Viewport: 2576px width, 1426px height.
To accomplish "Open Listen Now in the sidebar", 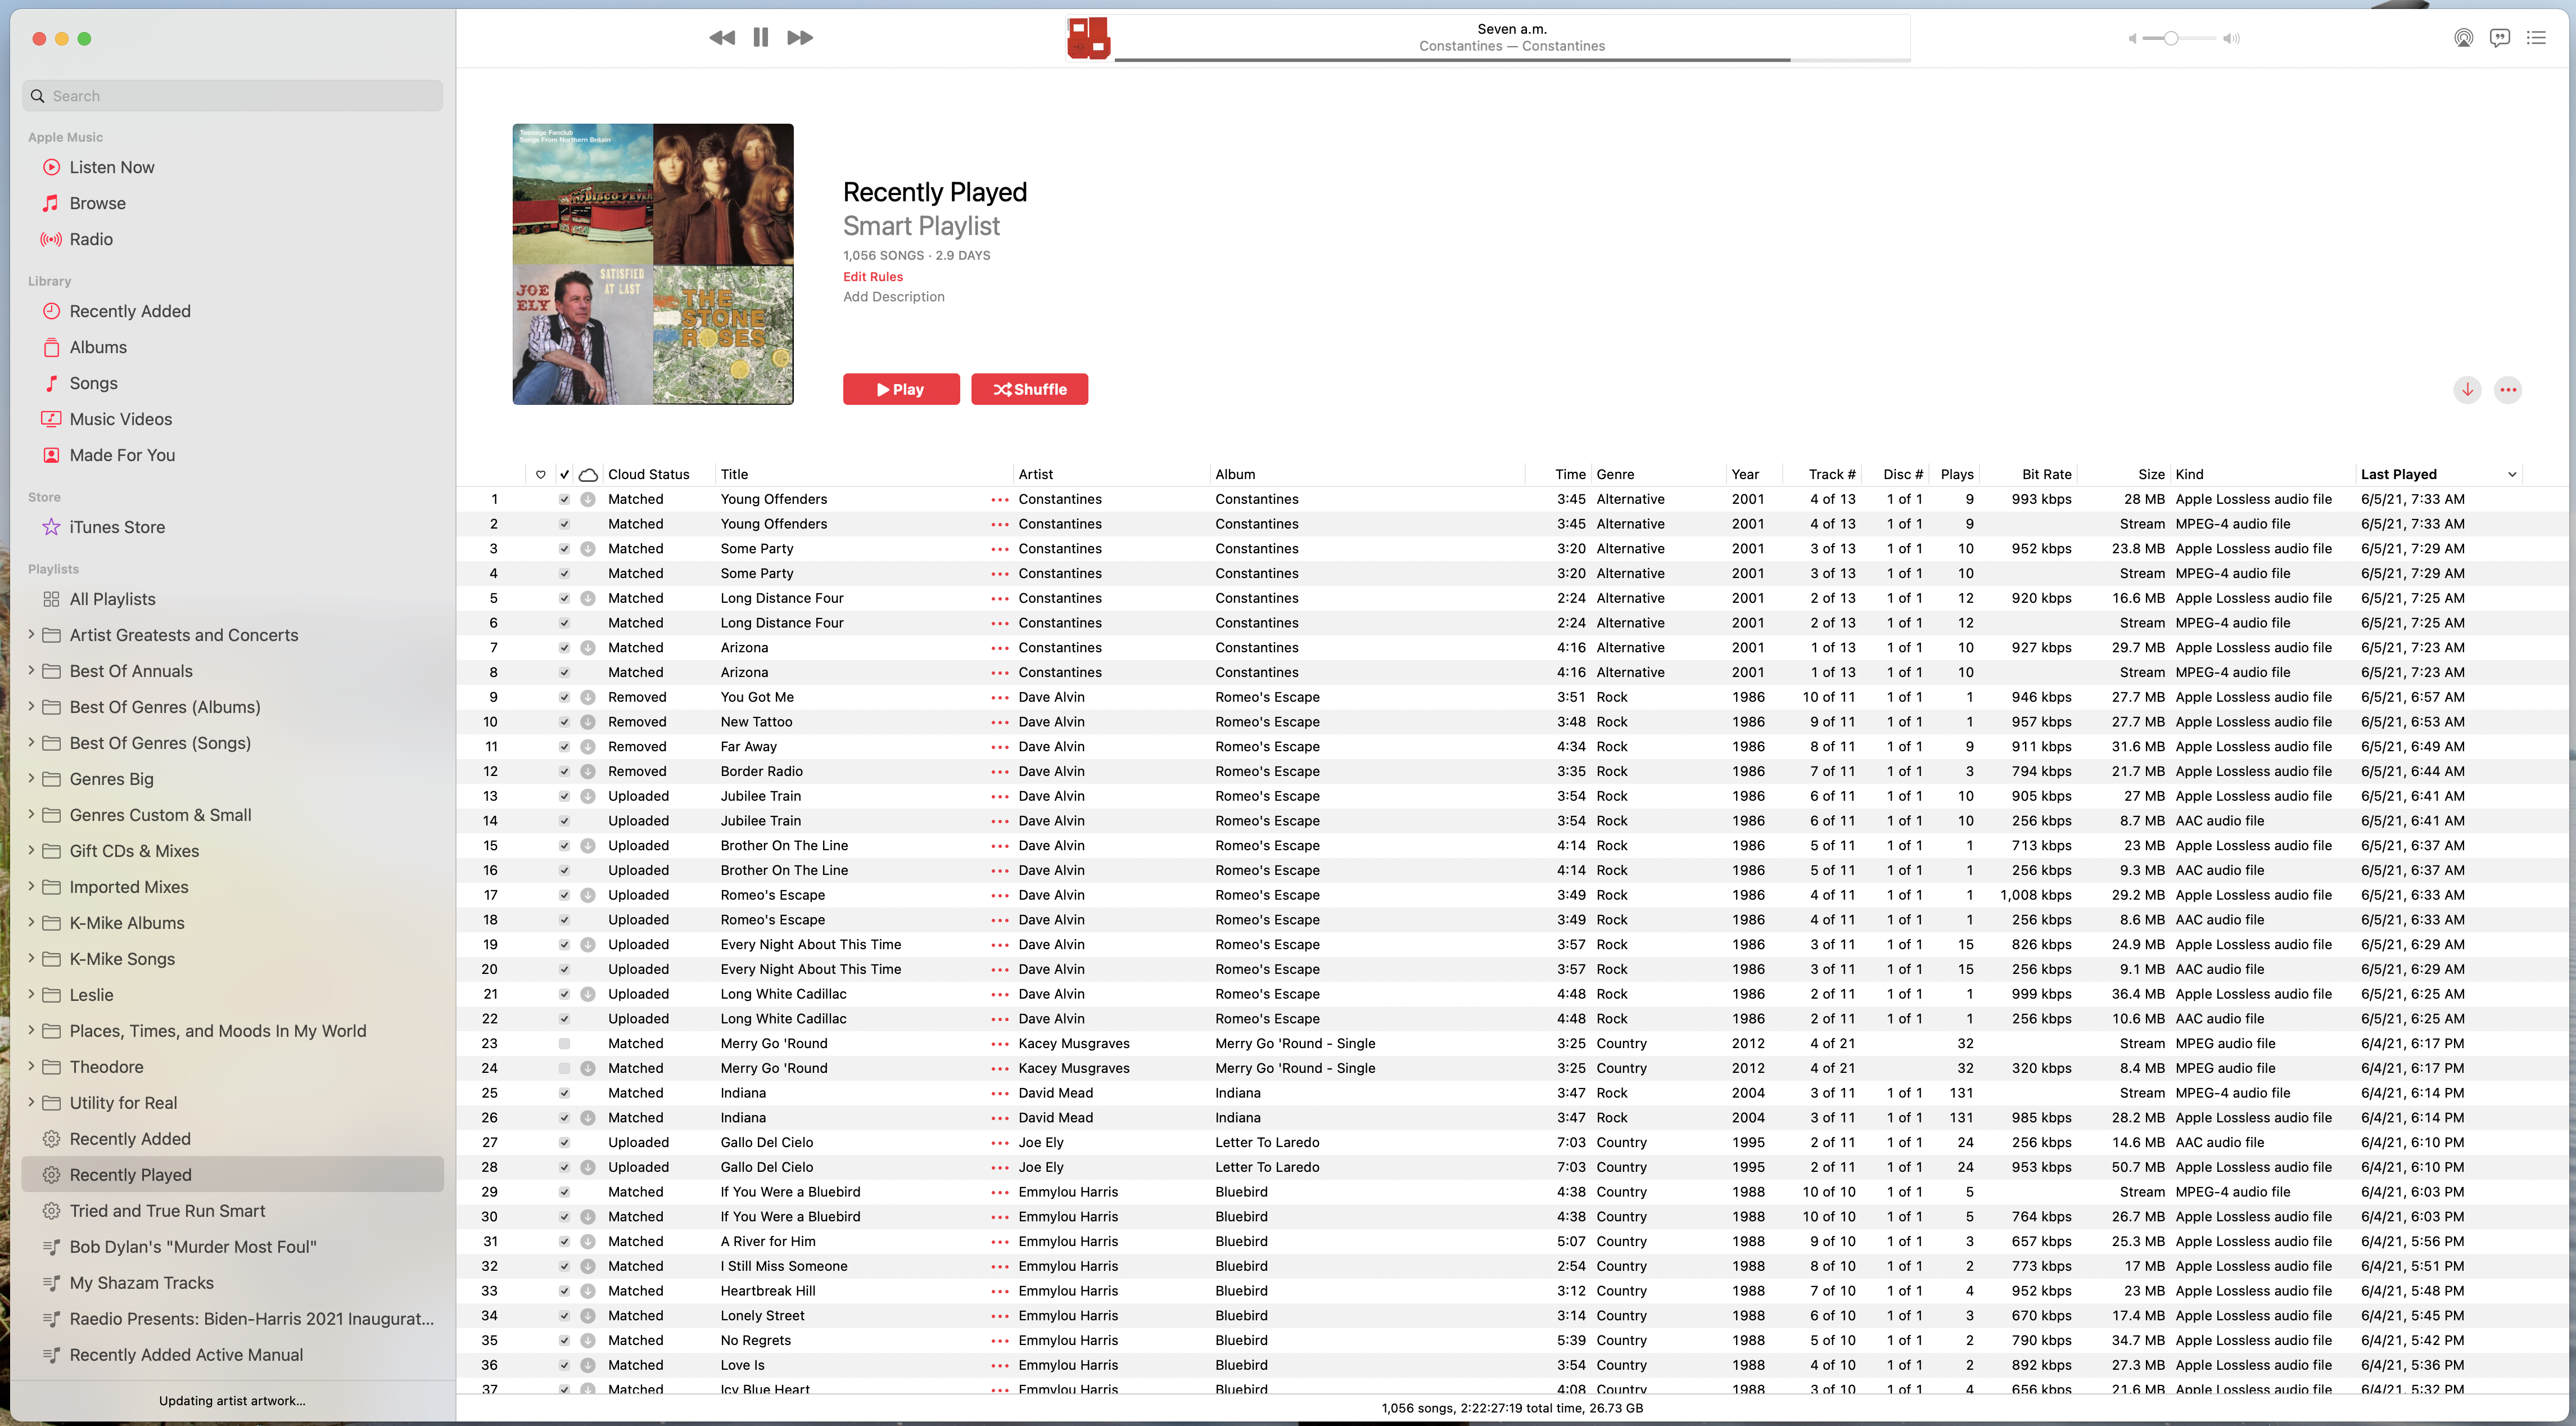I will (112, 167).
